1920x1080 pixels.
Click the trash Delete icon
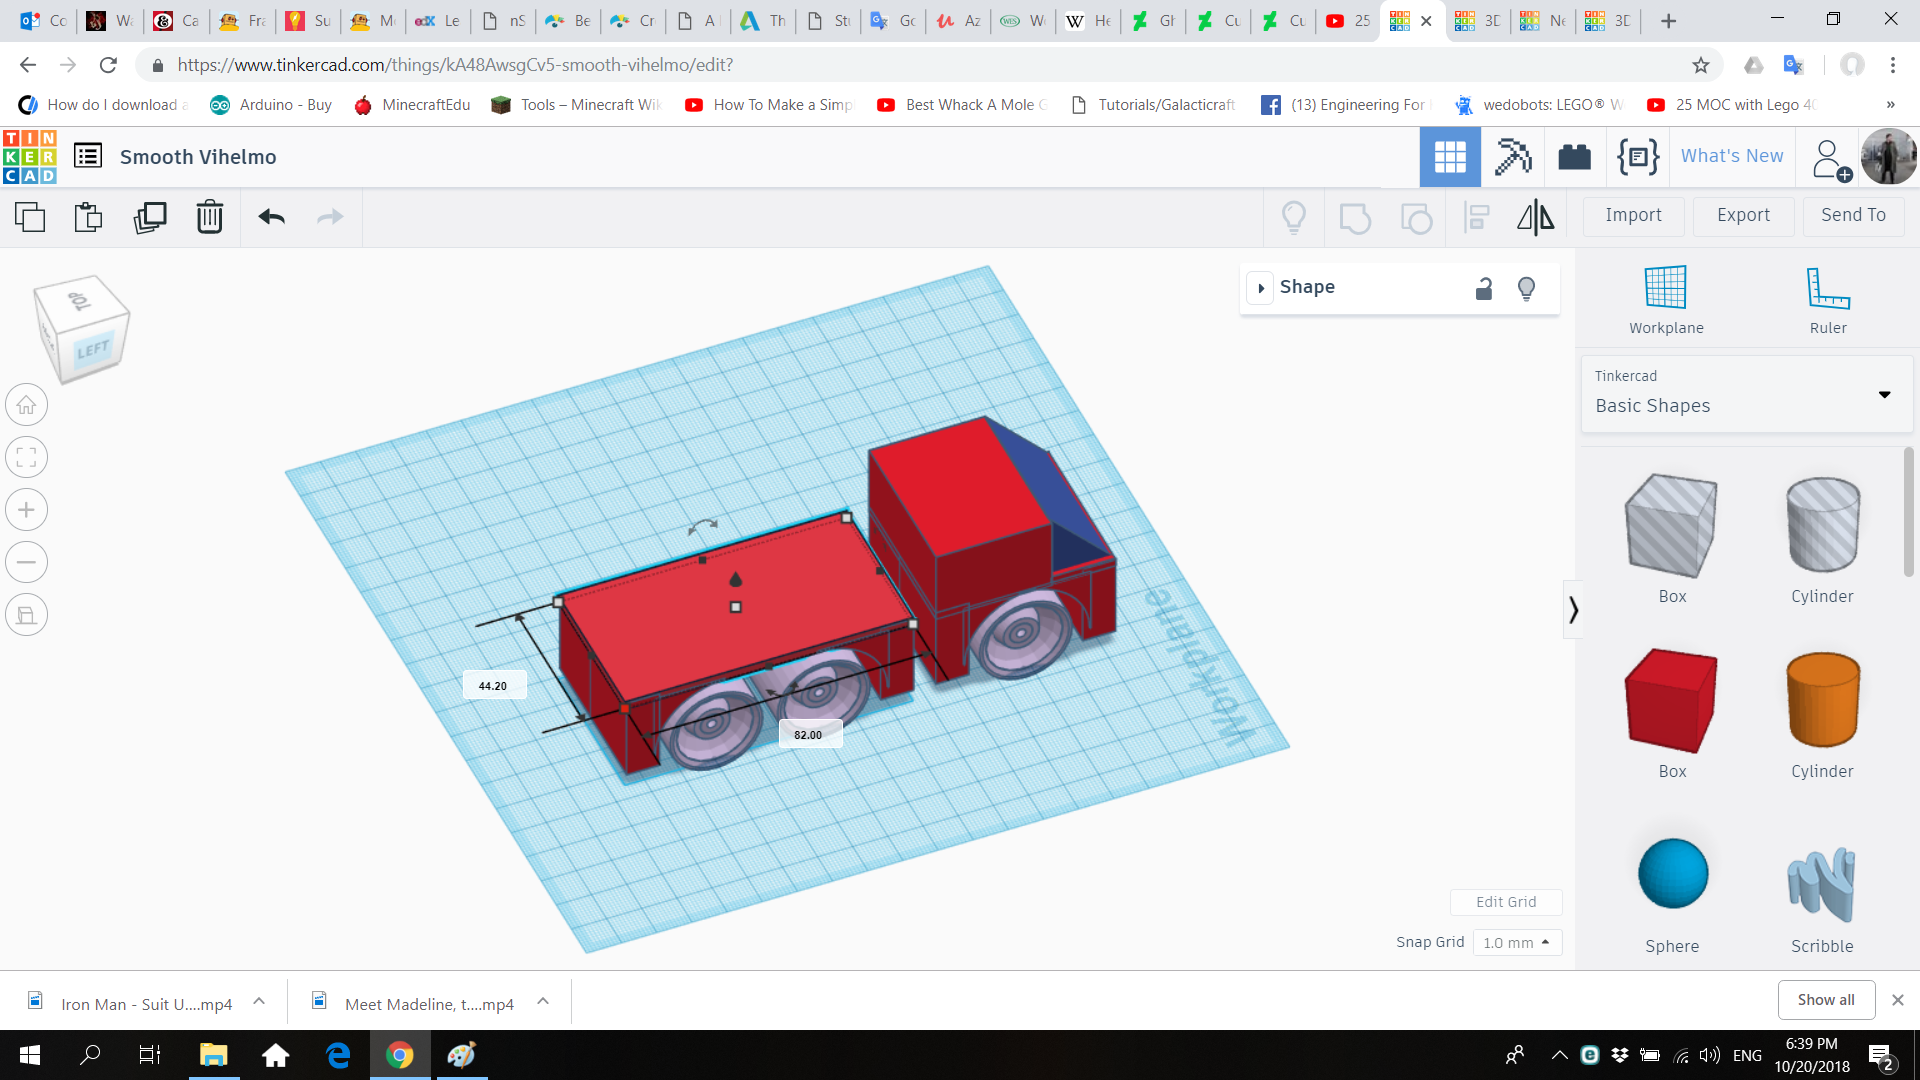pyautogui.click(x=210, y=217)
